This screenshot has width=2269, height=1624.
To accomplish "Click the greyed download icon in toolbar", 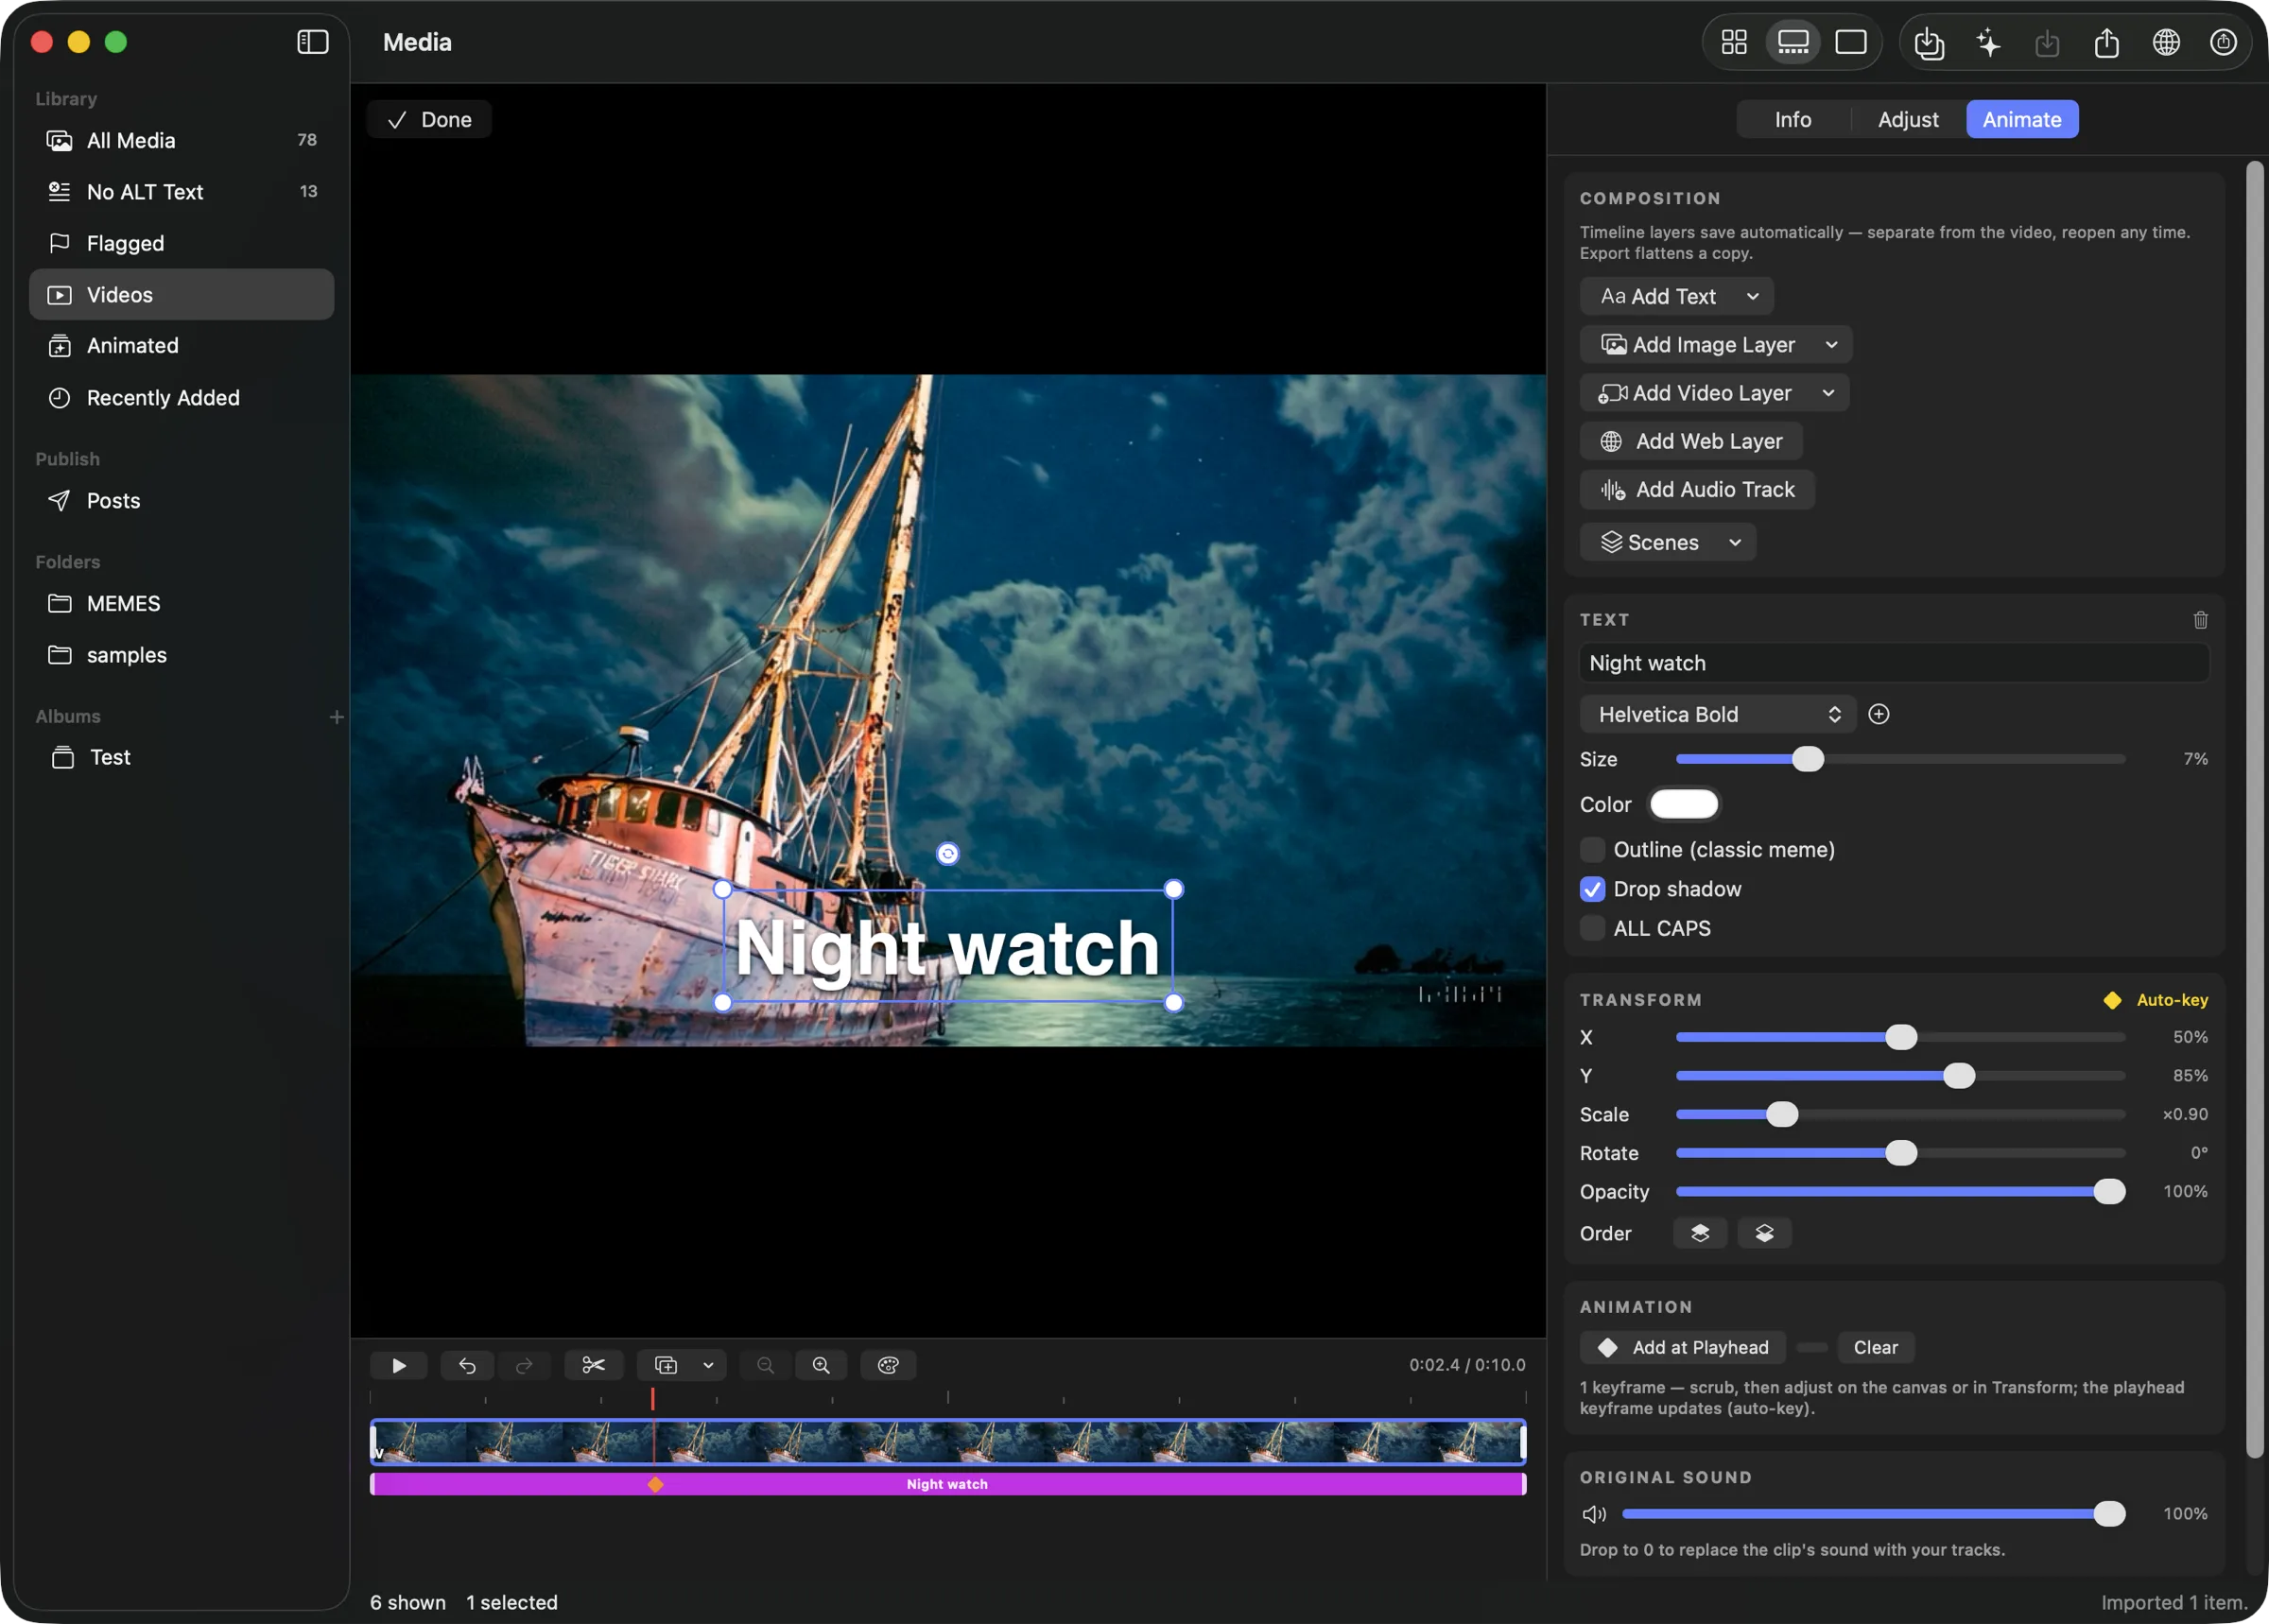I will tap(2047, 43).
